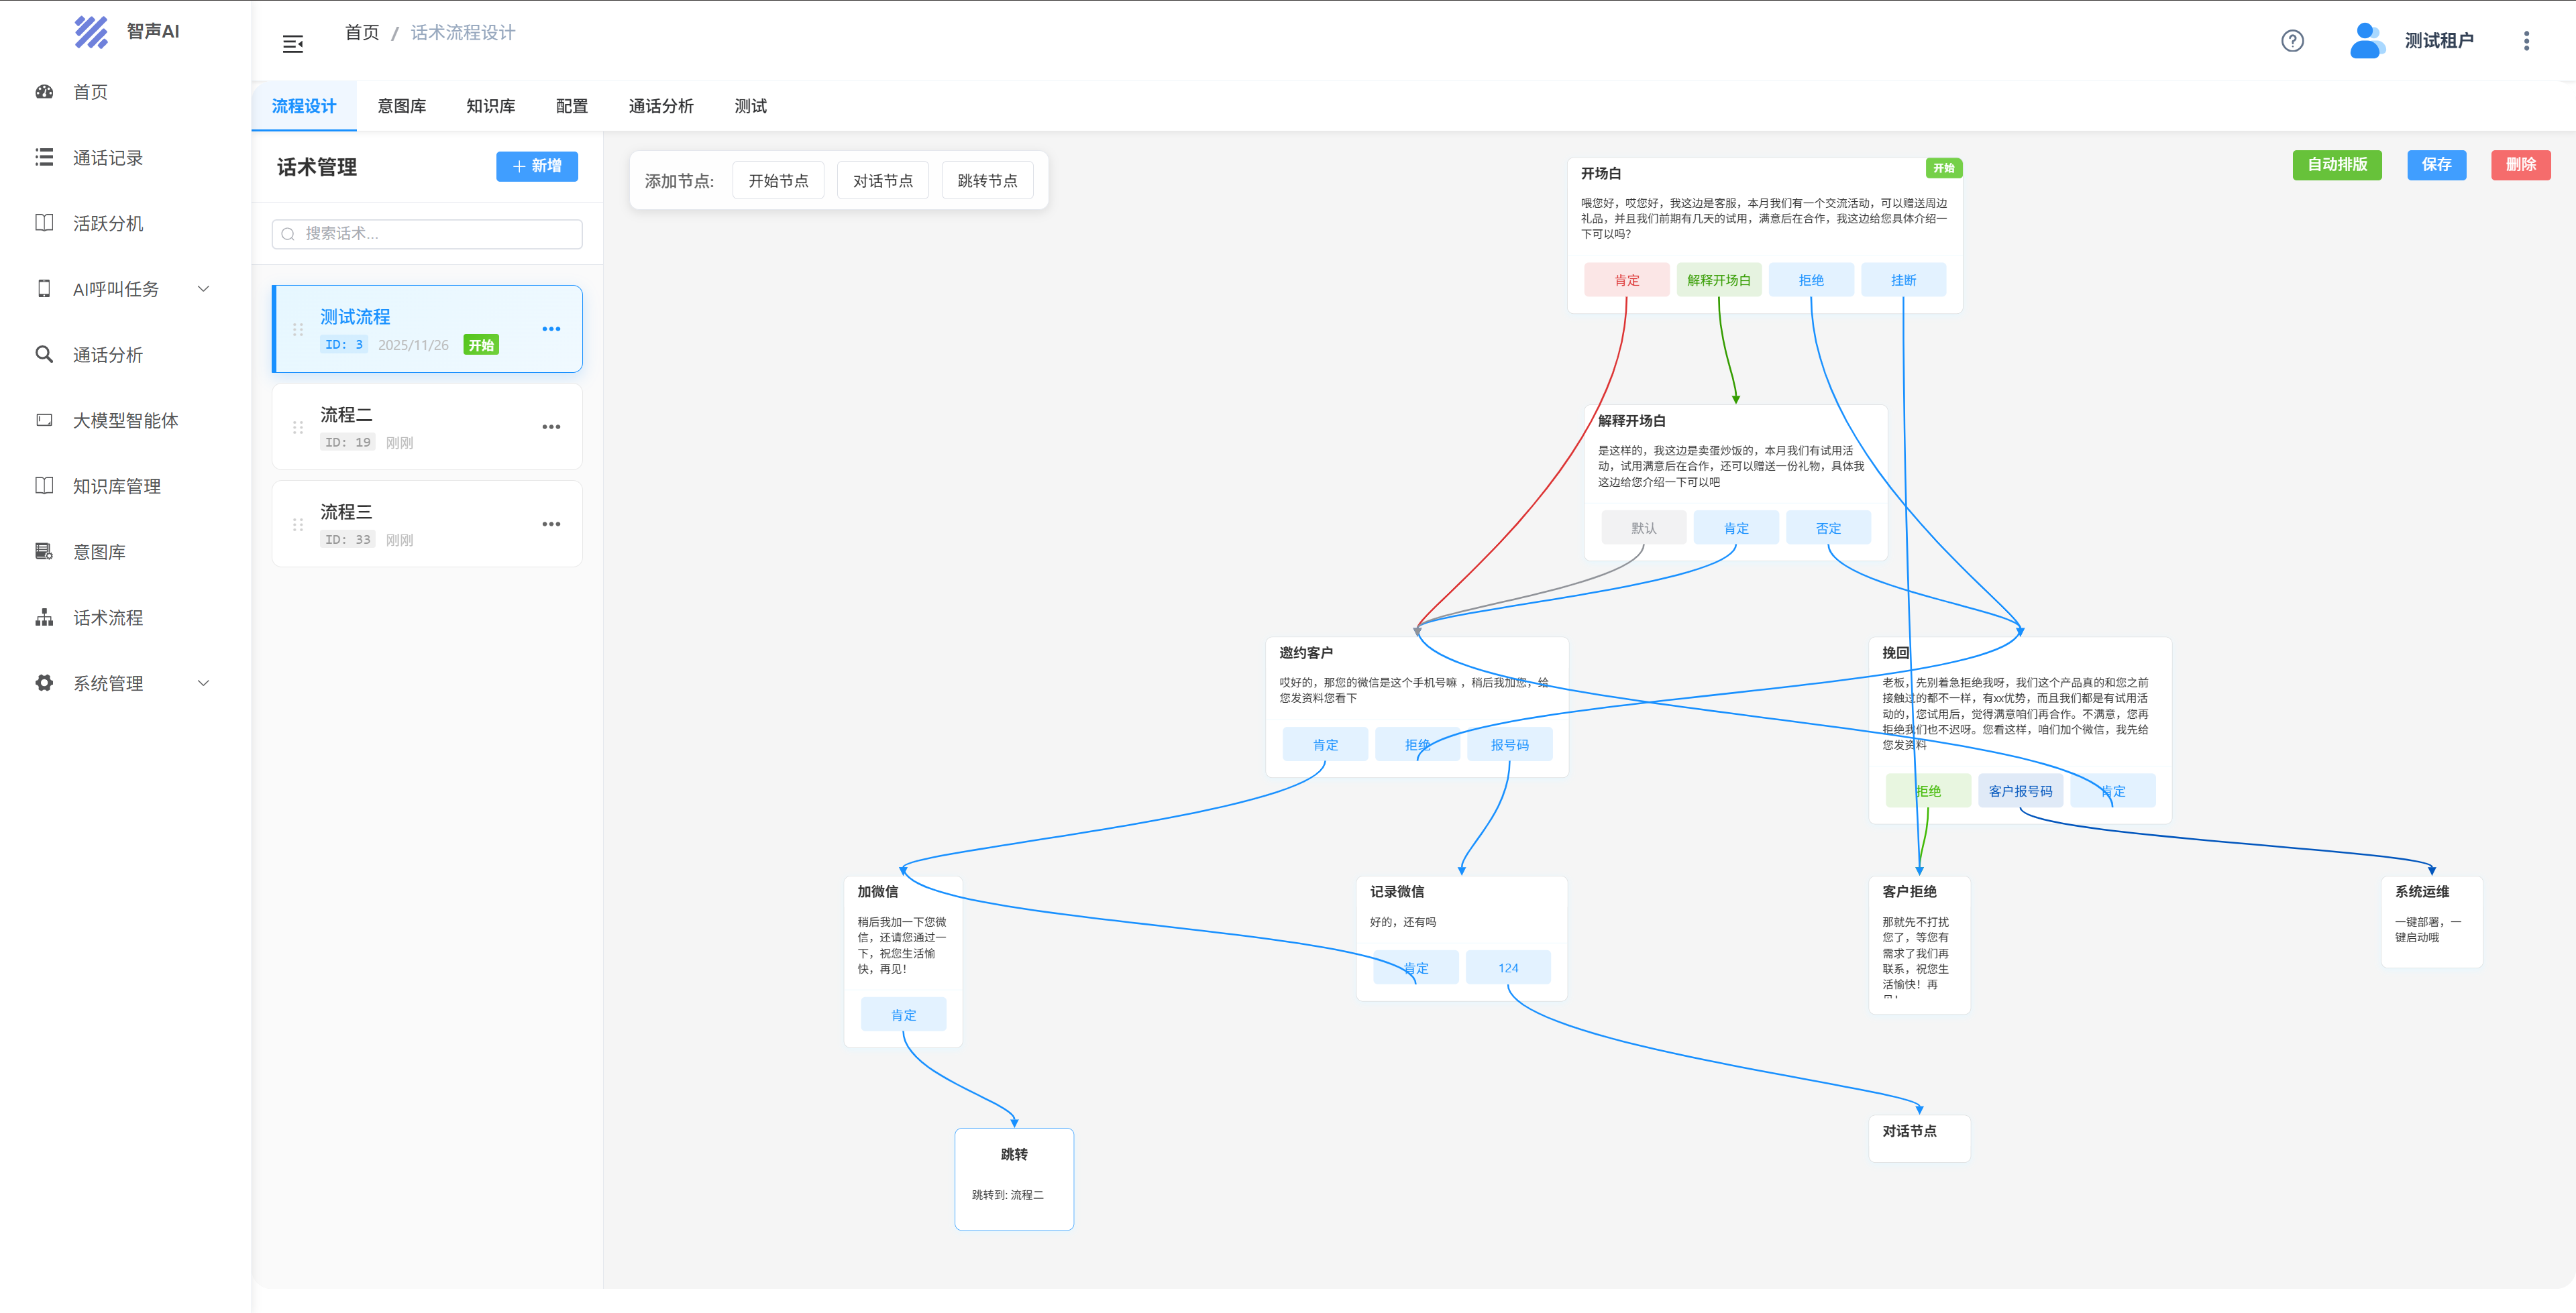The width and height of the screenshot is (2576, 1313).
Task: Collapse the sidebar with the hamburger icon
Action: pyautogui.click(x=293, y=43)
